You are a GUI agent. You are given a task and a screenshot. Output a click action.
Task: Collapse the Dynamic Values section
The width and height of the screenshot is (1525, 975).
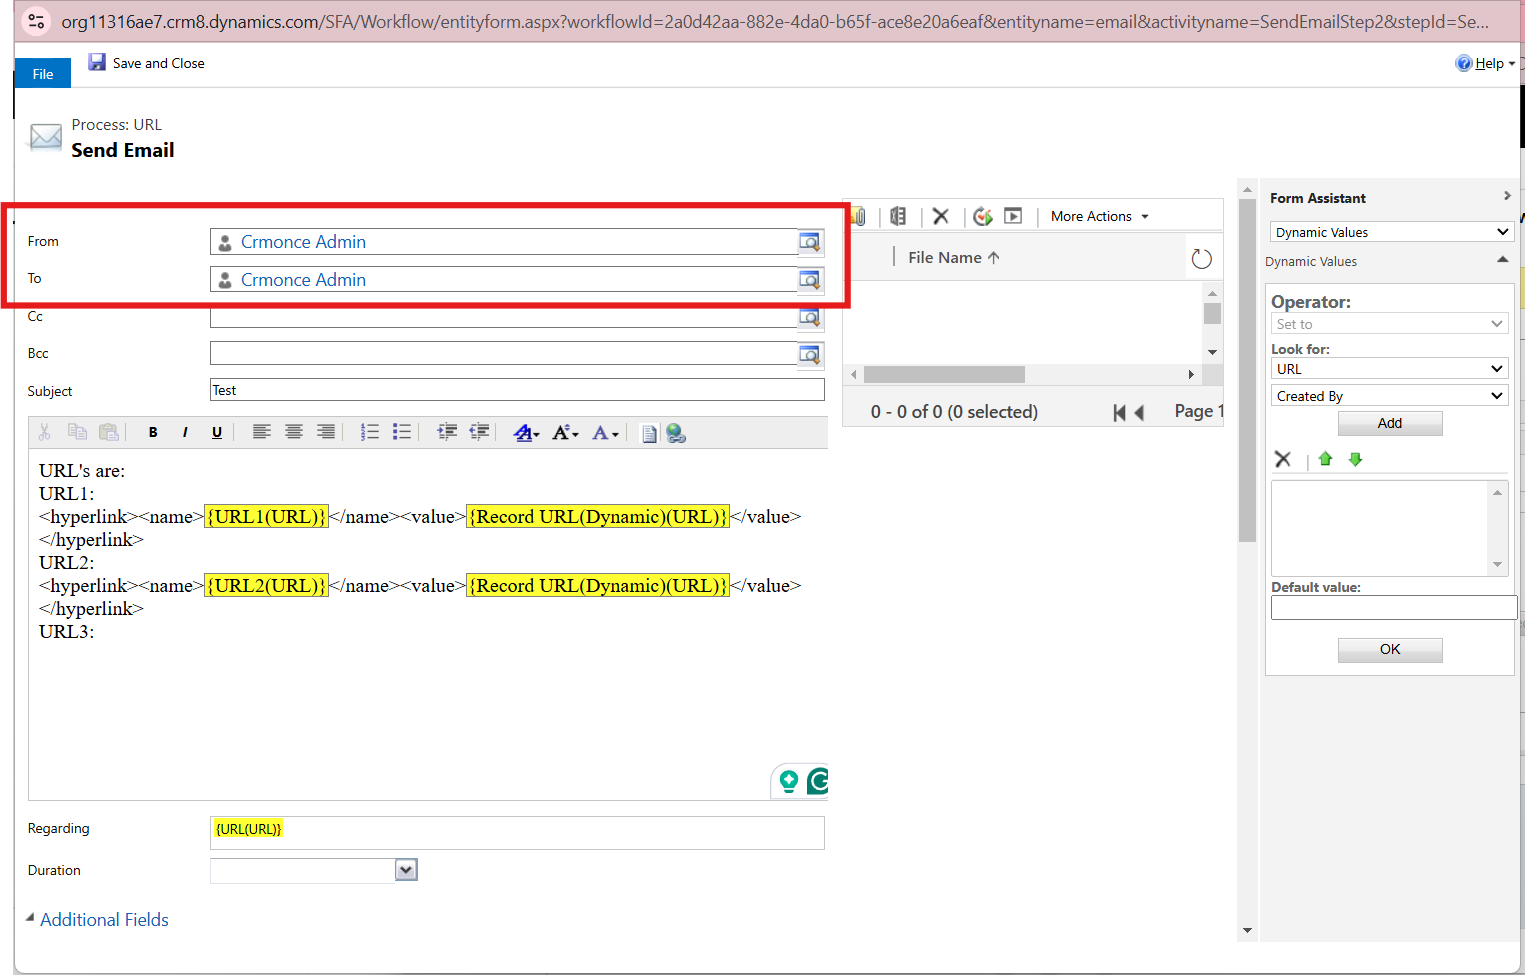point(1502,260)
